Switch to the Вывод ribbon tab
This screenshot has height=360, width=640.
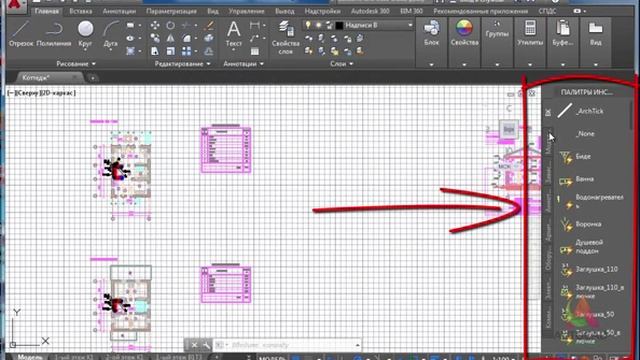pos(284,11)
